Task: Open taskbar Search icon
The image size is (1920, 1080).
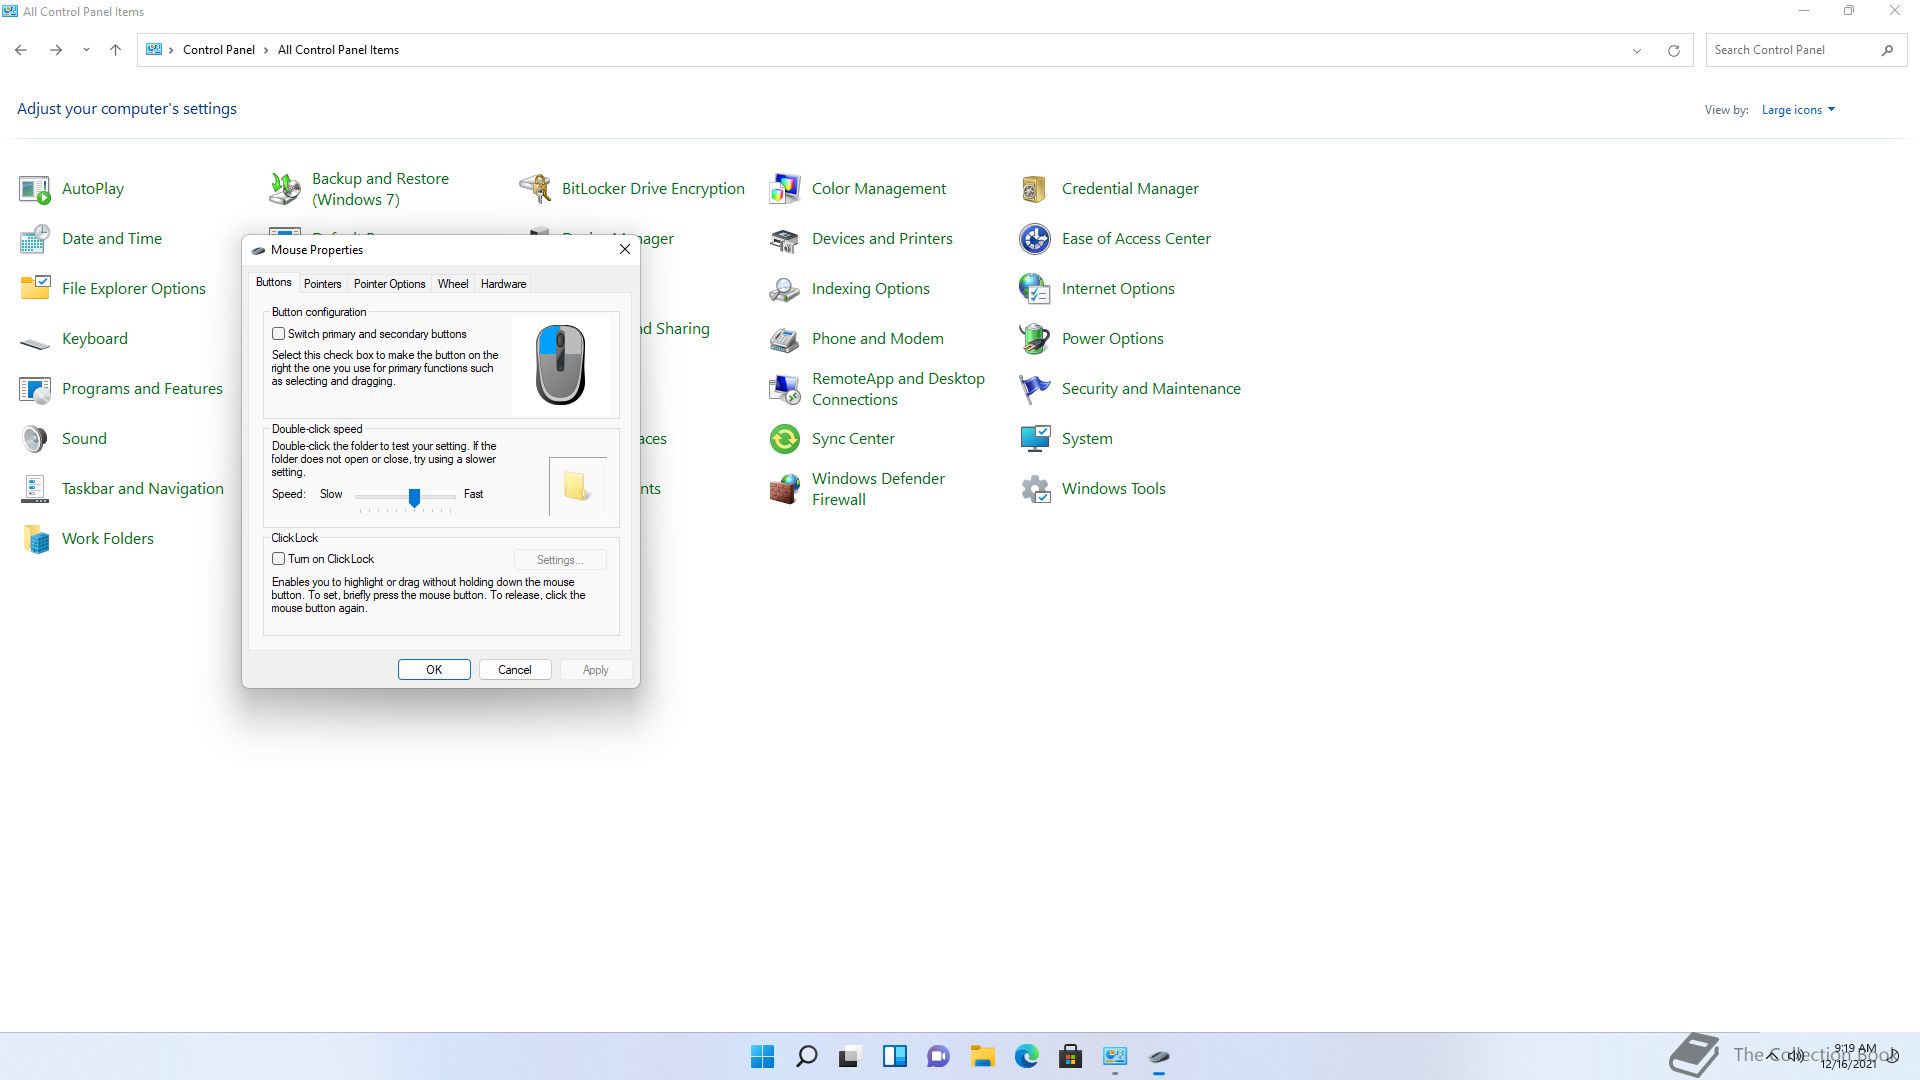Action: pos(806,1057)
